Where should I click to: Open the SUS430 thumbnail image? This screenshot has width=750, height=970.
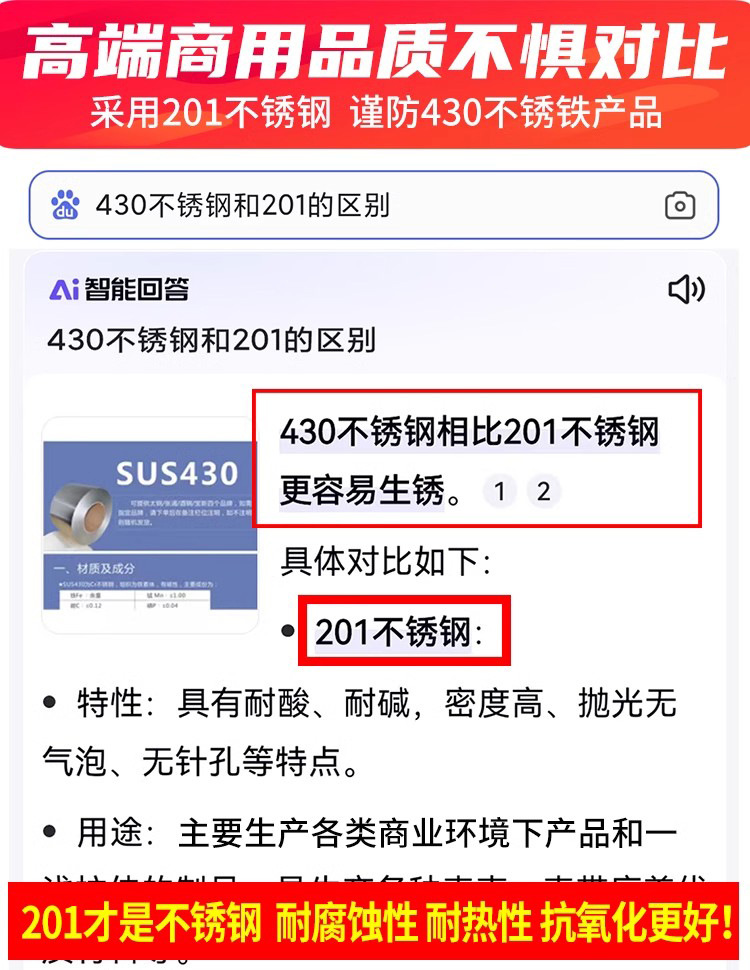150,525
